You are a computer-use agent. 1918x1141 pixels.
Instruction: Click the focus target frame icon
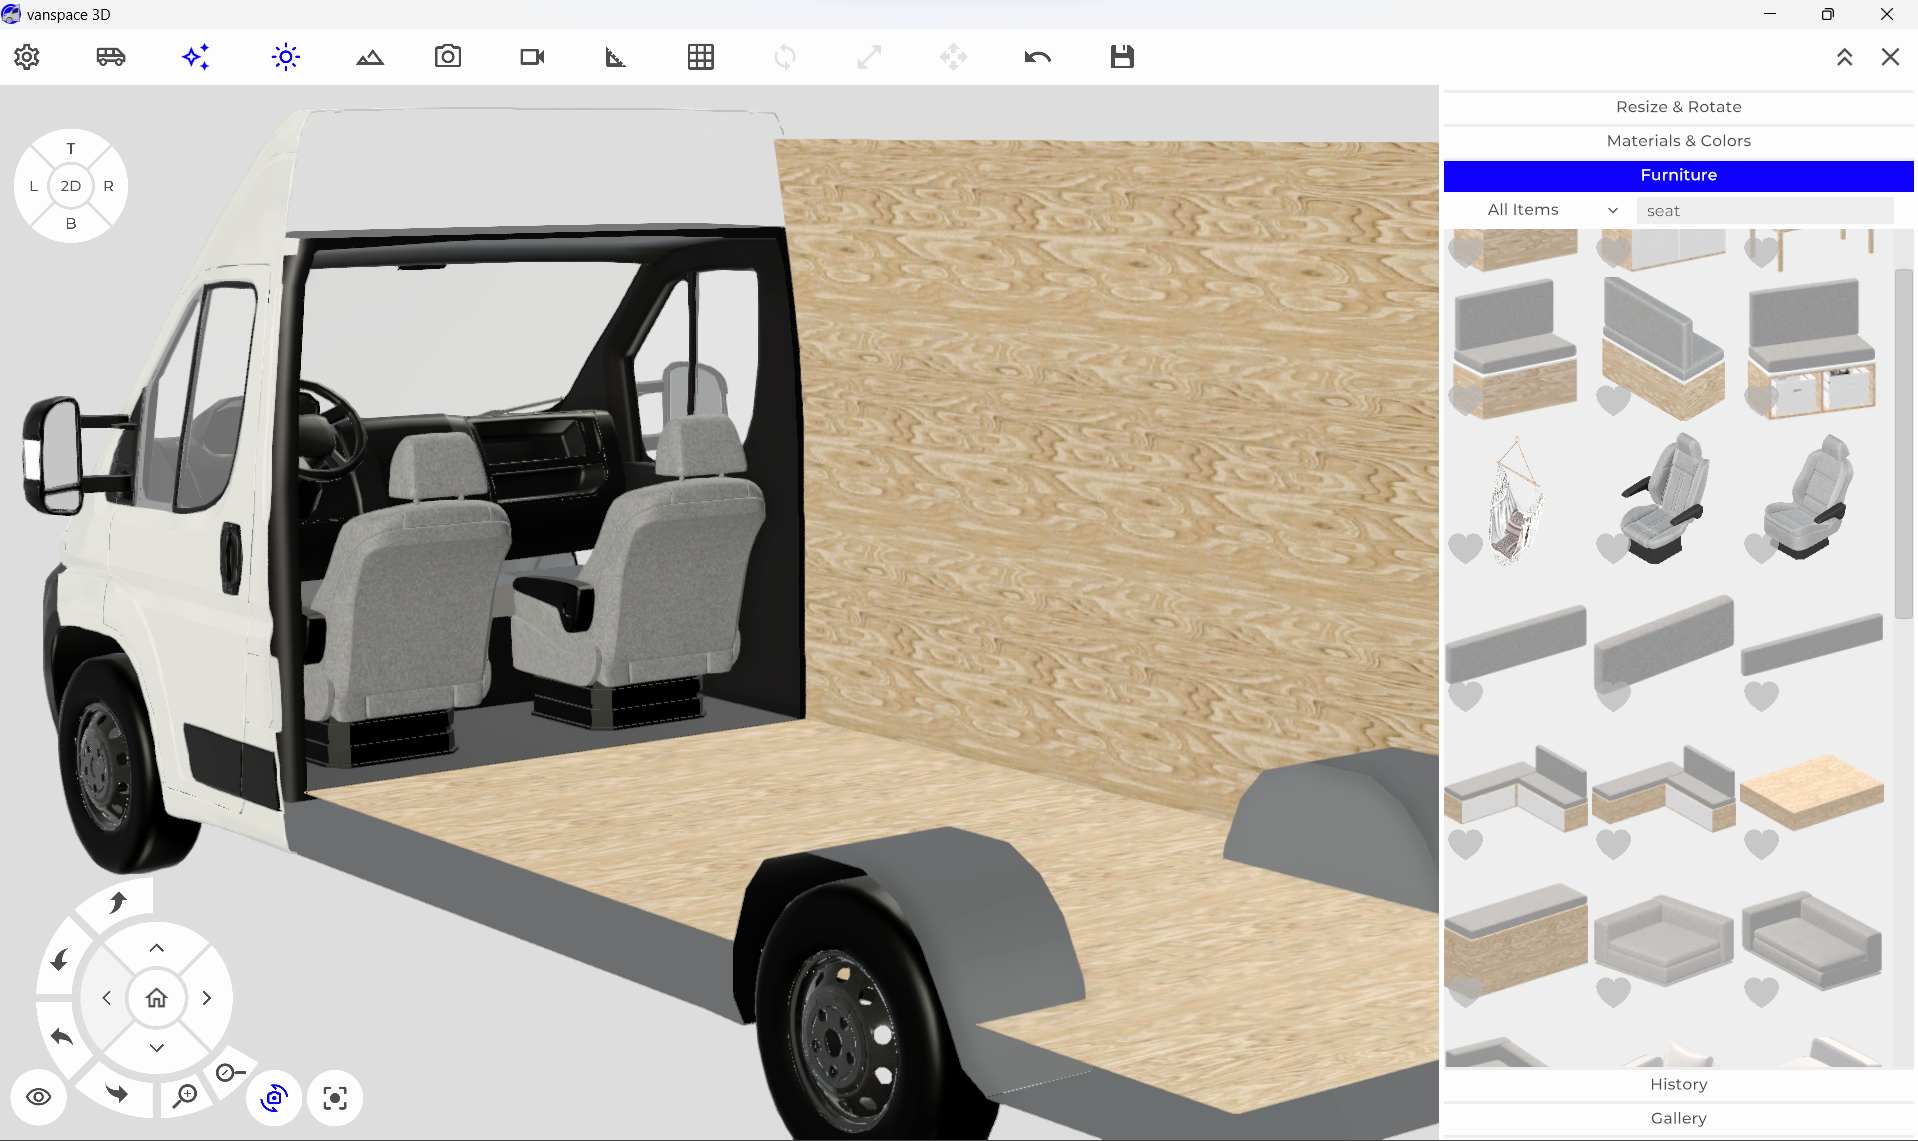point(335,1098)
